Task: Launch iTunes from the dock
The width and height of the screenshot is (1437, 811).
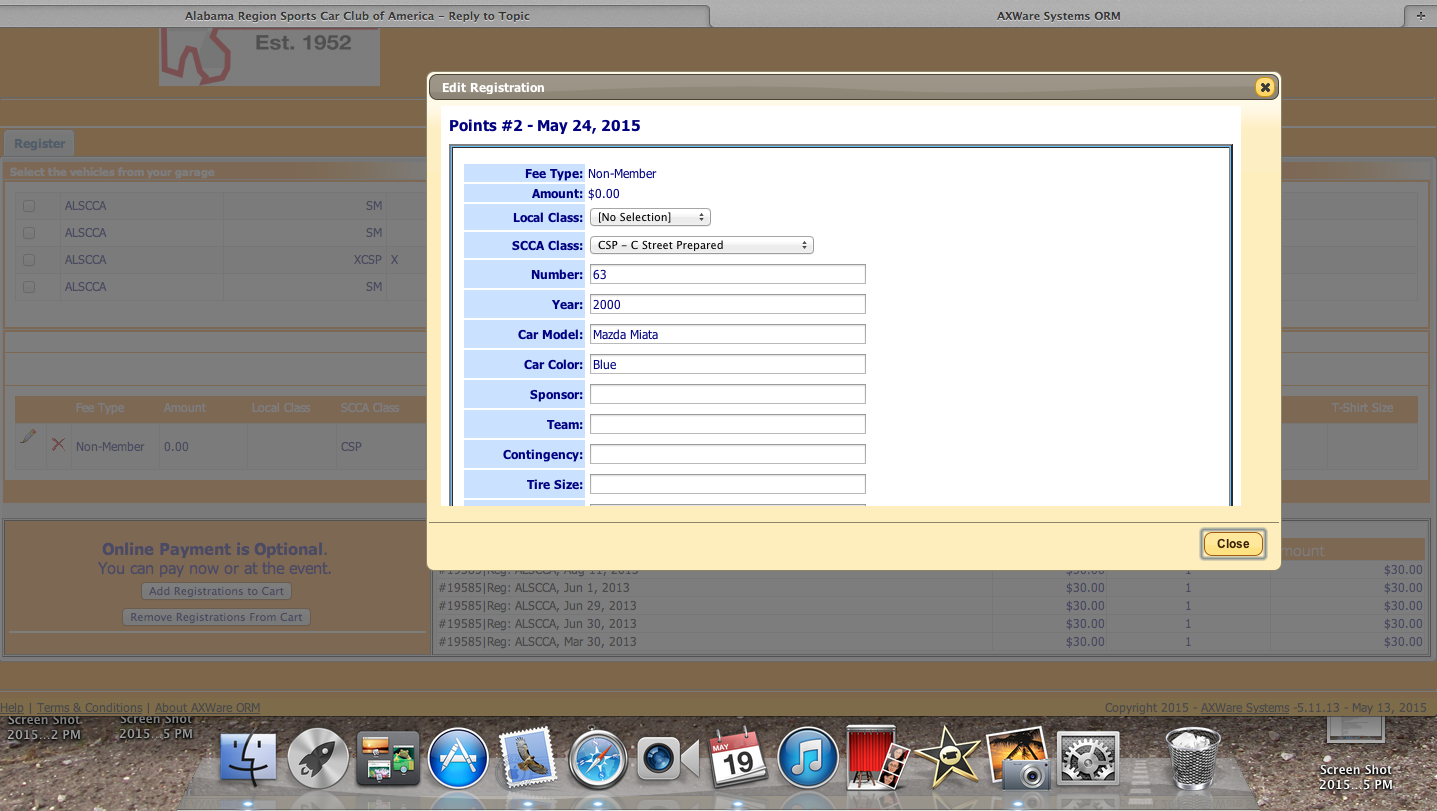Action: point(806,759)
